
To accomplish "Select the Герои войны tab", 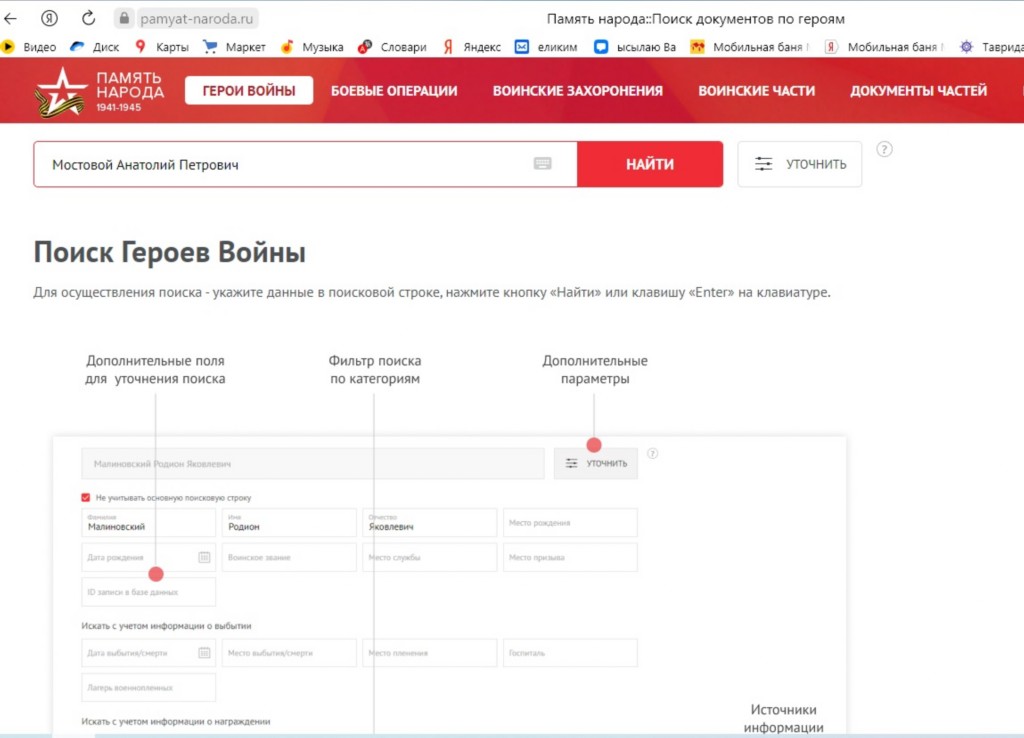I will pos(249,91).
